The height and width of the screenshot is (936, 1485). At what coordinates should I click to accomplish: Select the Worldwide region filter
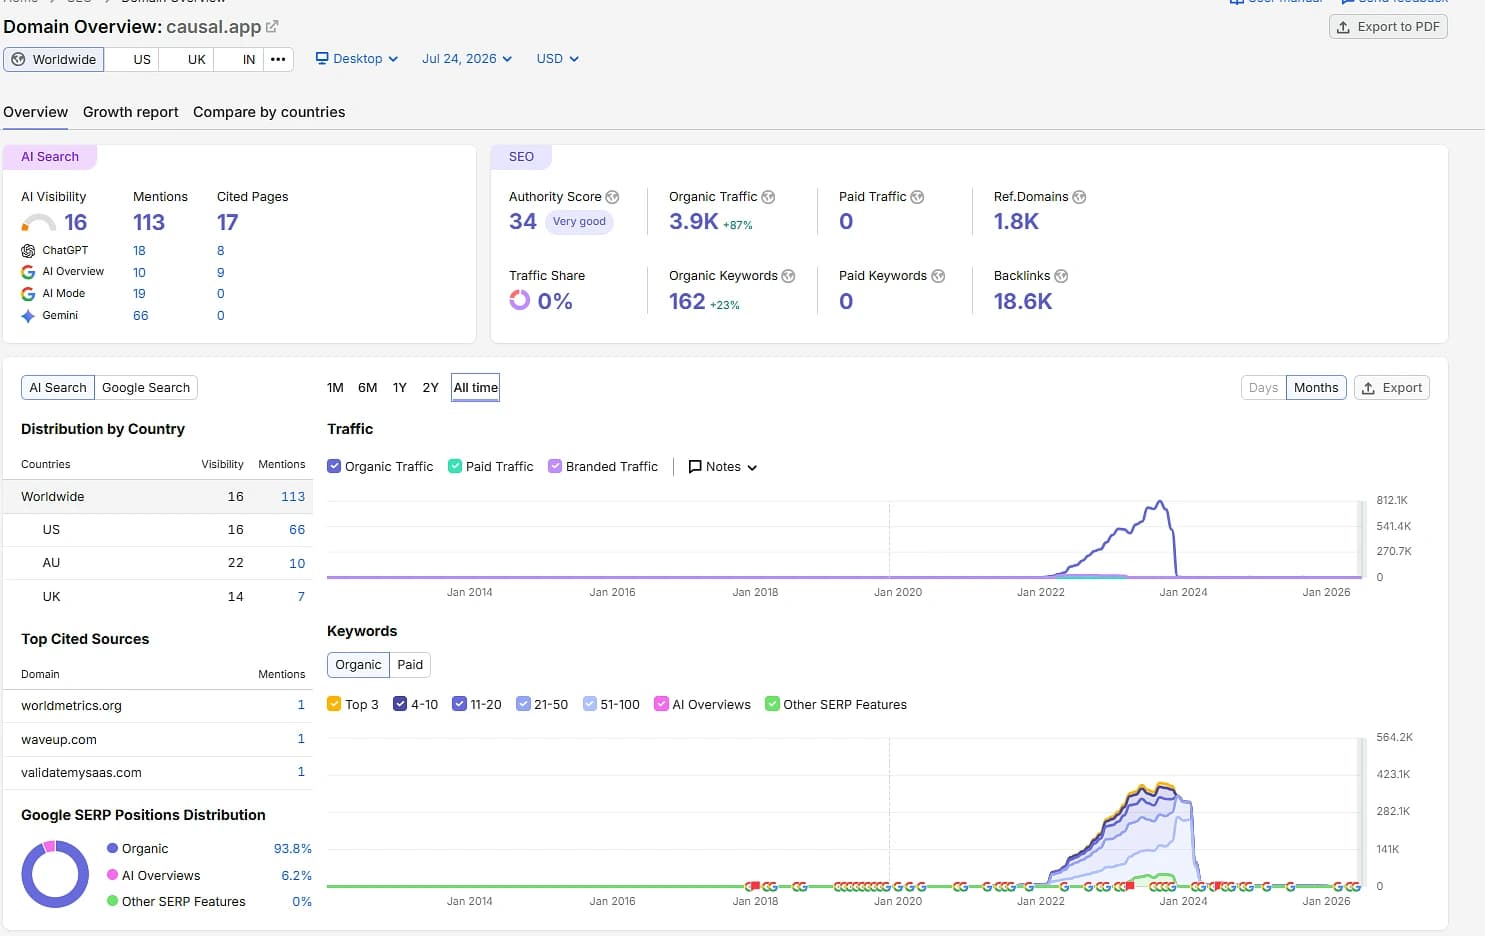(54, 59)
